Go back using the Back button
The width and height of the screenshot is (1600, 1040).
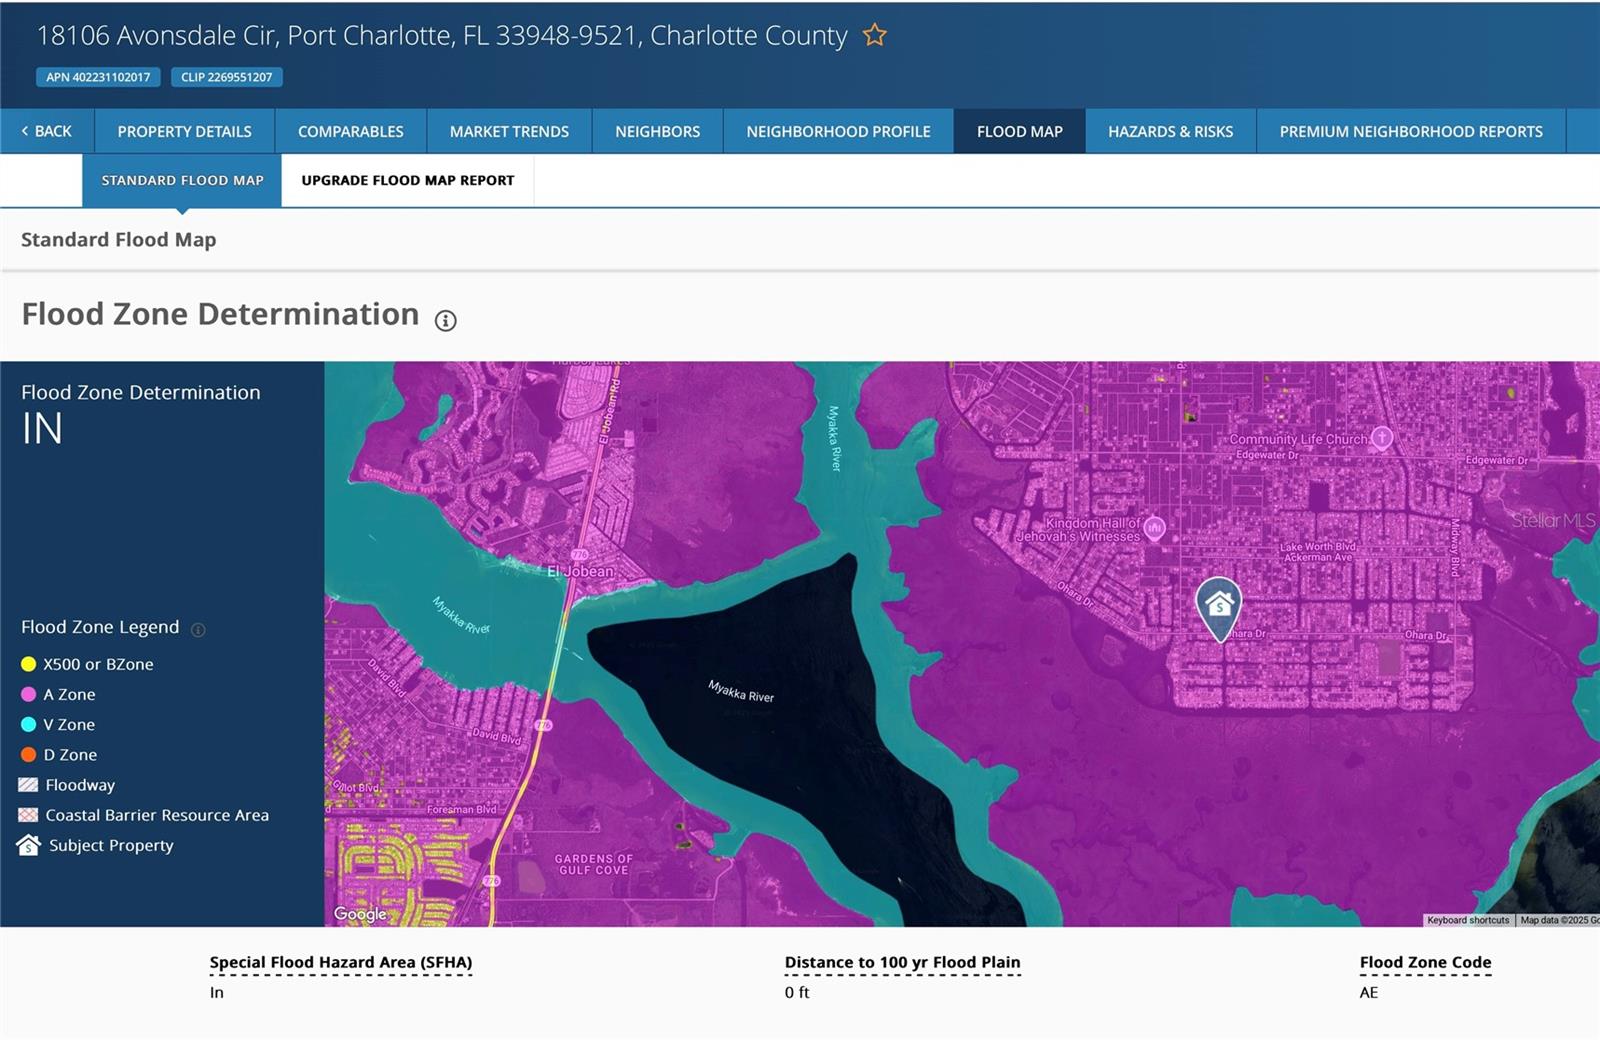pos(47,131)
